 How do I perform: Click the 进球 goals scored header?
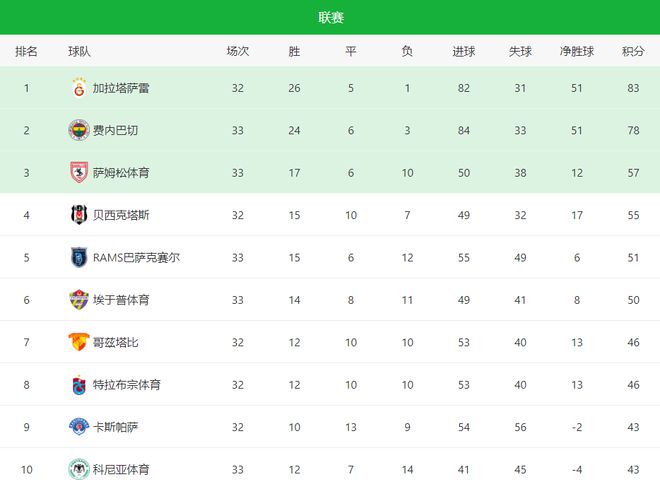pyautogui.click(x=463, y=52)
